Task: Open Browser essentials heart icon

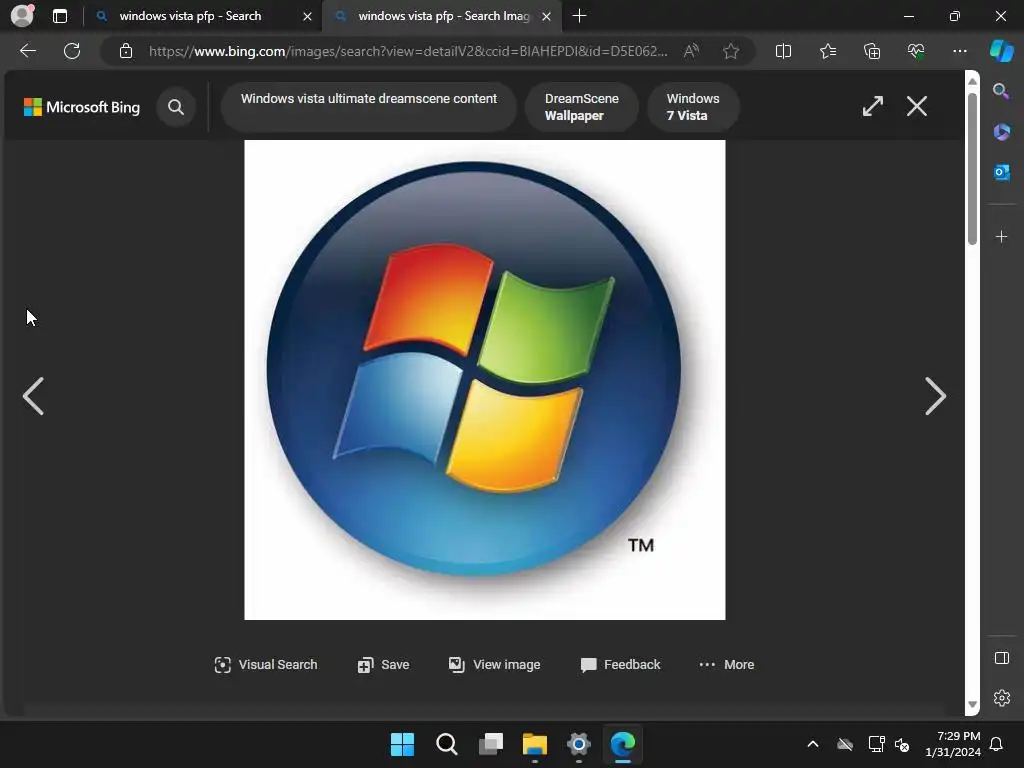Action: [916, 51]
